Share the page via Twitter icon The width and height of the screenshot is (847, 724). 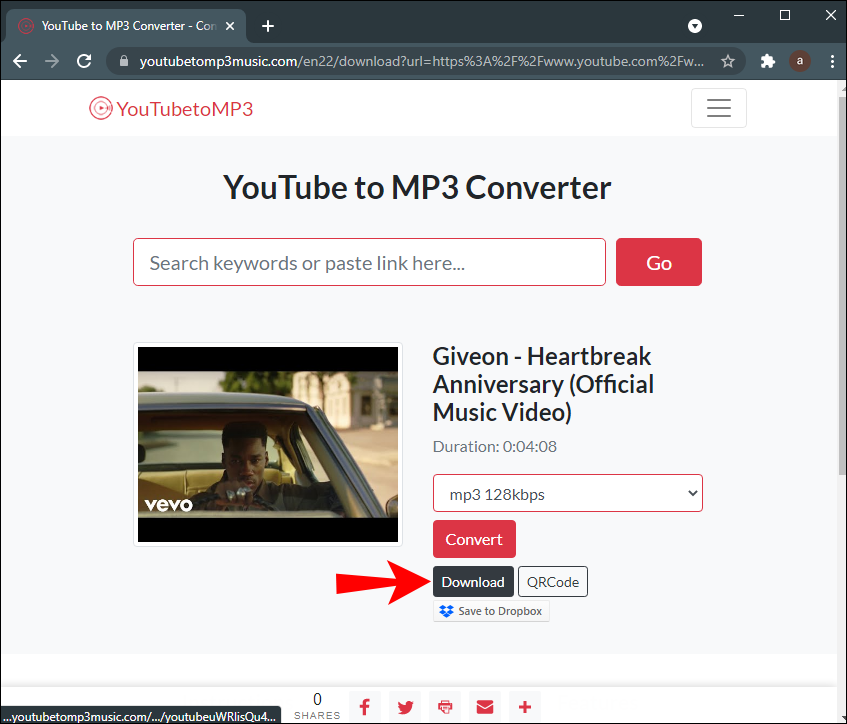405,706
